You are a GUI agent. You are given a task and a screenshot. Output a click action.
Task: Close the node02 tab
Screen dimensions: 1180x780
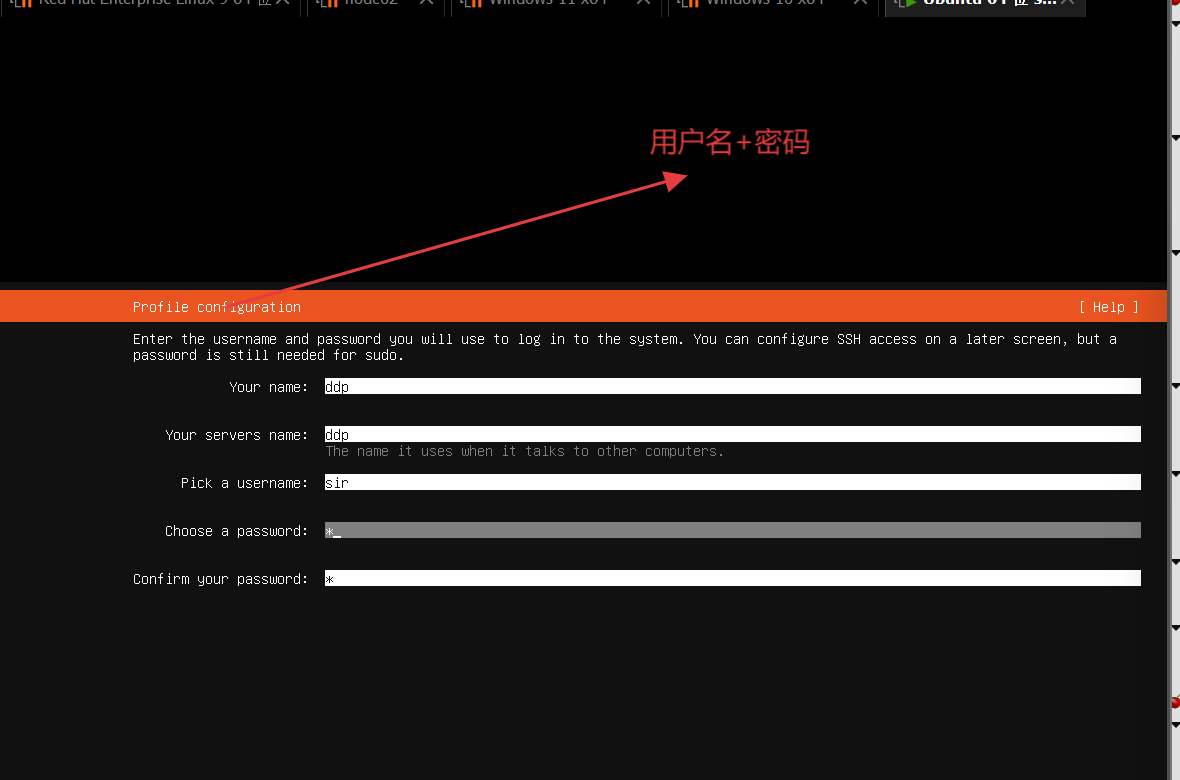coord(426,3)
